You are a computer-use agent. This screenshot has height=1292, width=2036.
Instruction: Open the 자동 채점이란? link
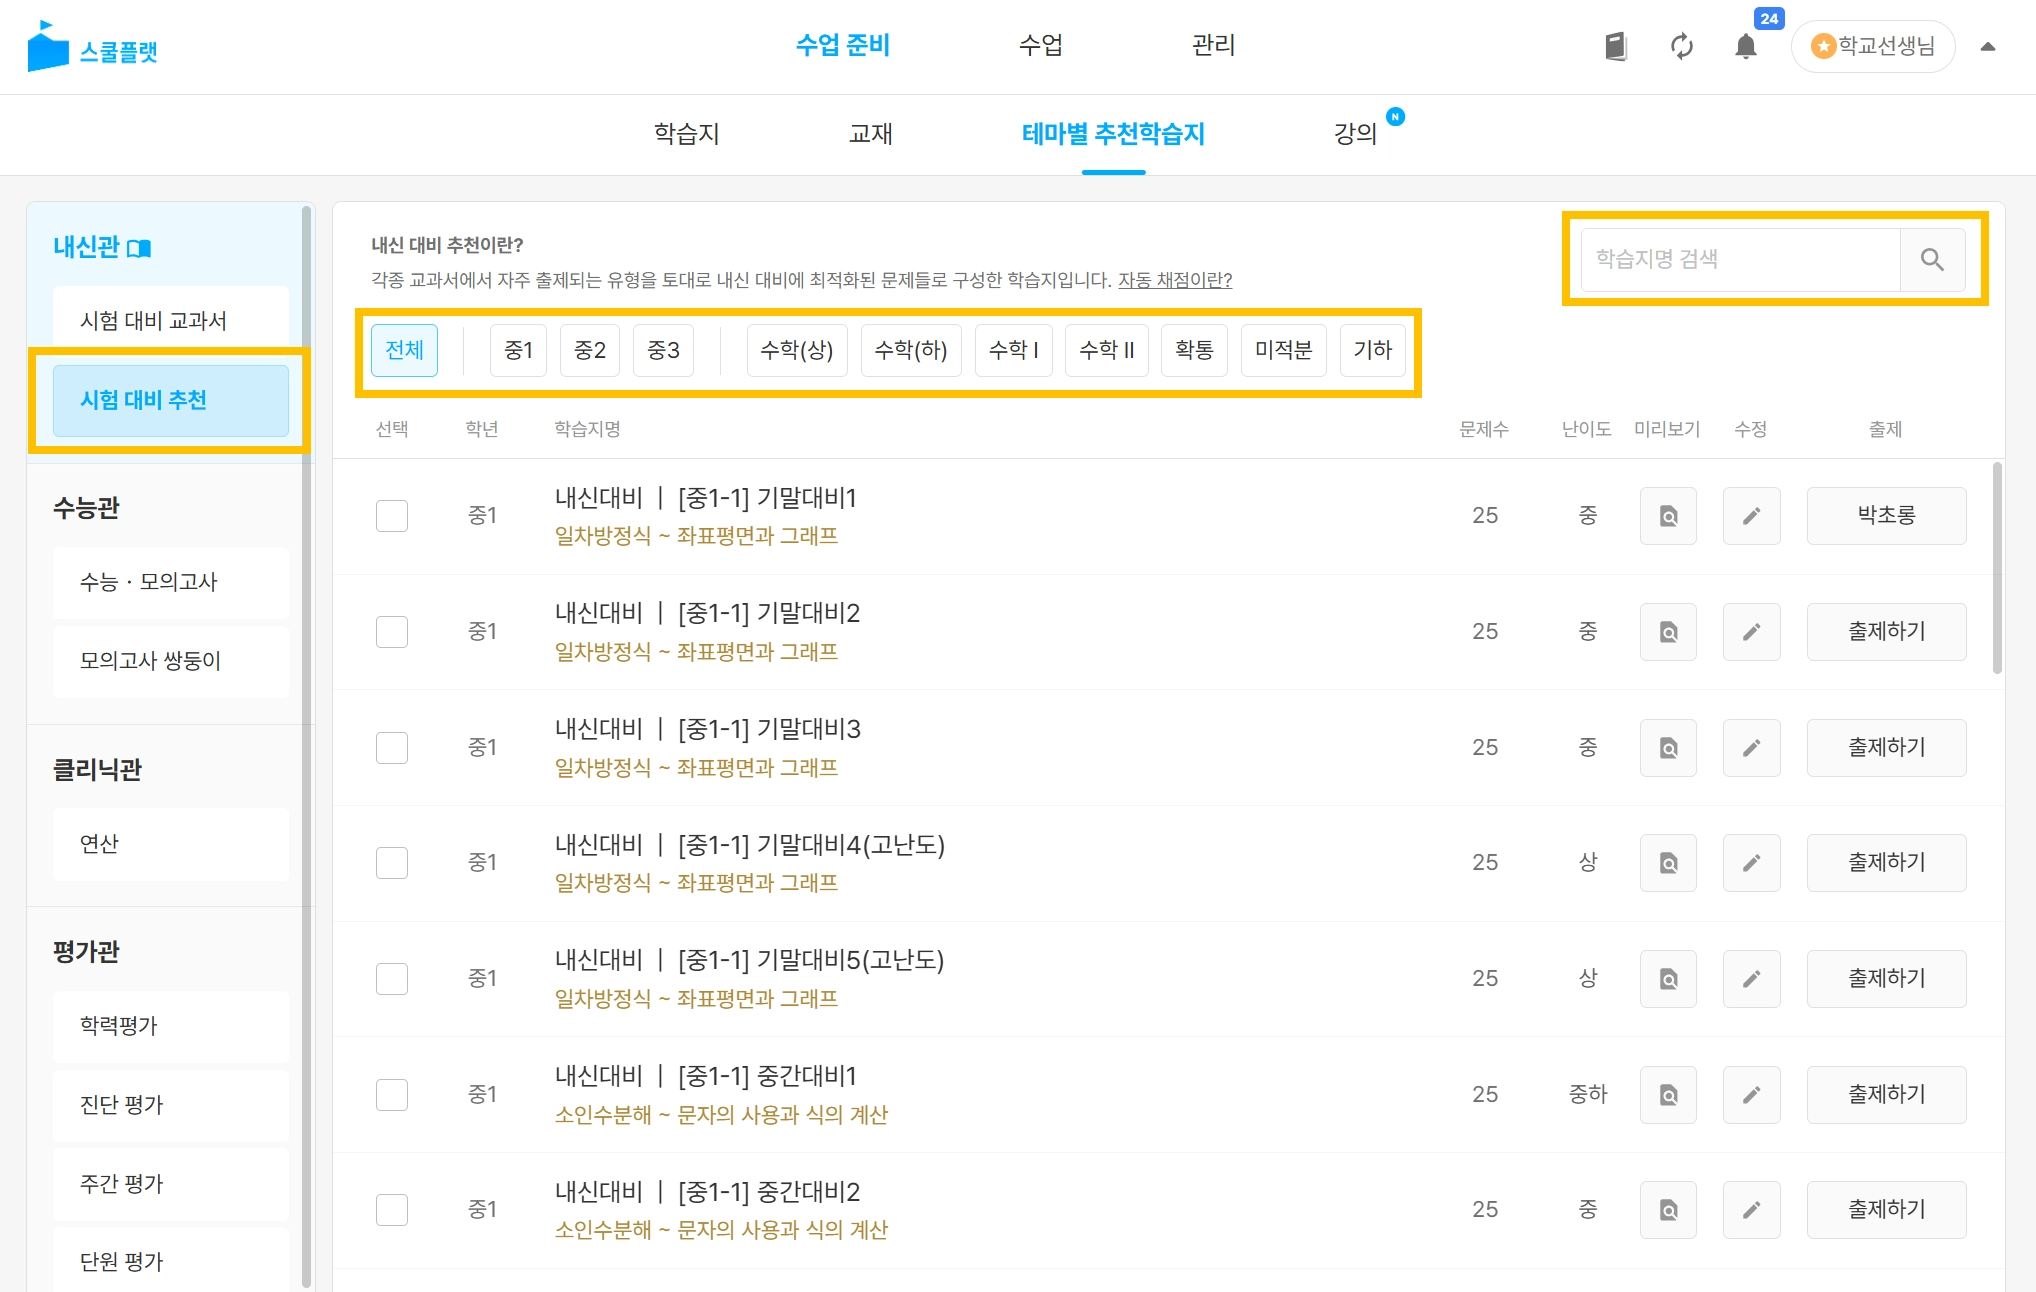coord(1175,280)
